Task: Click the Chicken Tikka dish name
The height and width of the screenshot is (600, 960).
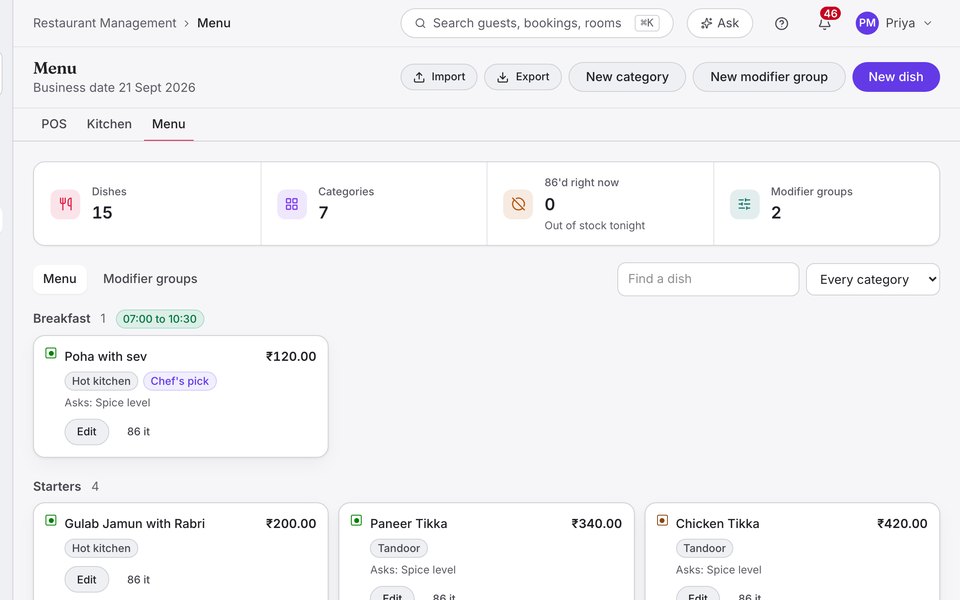Action: (x=718, y=523)
